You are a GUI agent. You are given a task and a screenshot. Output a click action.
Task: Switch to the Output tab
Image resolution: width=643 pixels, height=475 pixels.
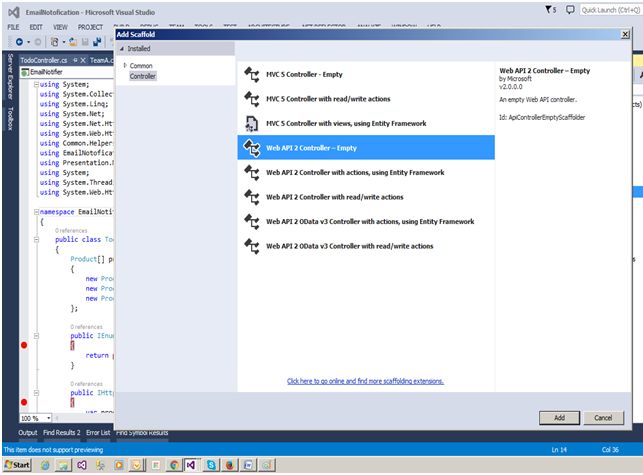pyautogui.click(x=27, y=433)
